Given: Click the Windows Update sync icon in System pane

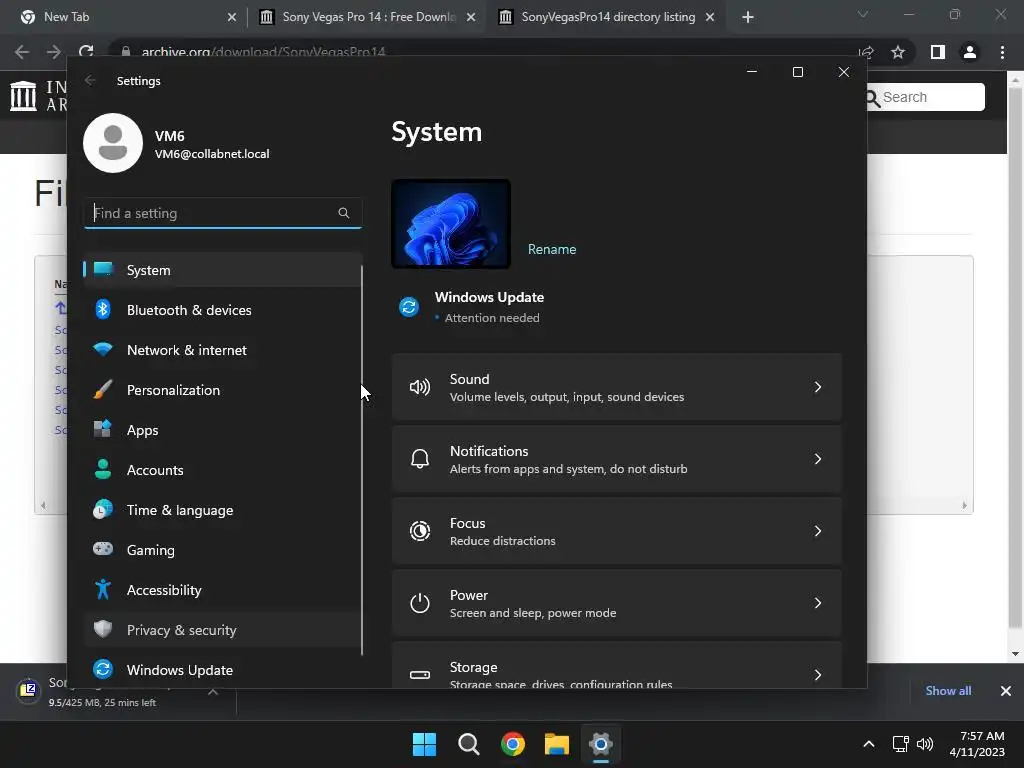Looking at the screenshot, I should click(x=409, y=306).
